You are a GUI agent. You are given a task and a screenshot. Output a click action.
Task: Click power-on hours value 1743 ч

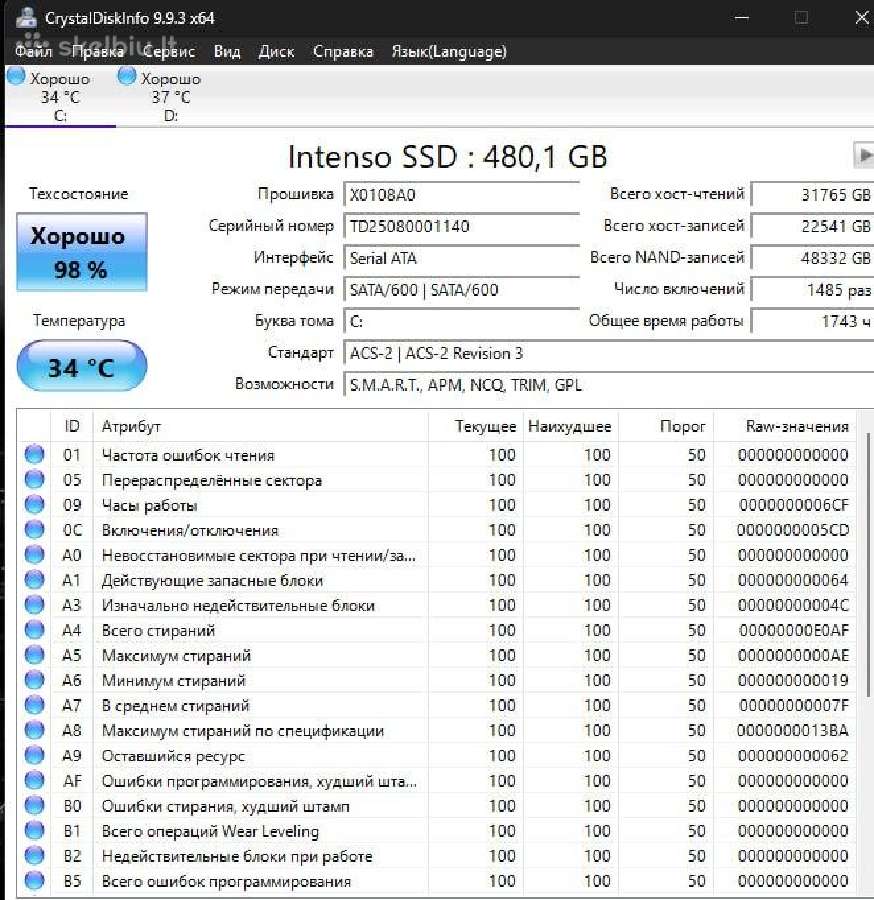point(813,321)
